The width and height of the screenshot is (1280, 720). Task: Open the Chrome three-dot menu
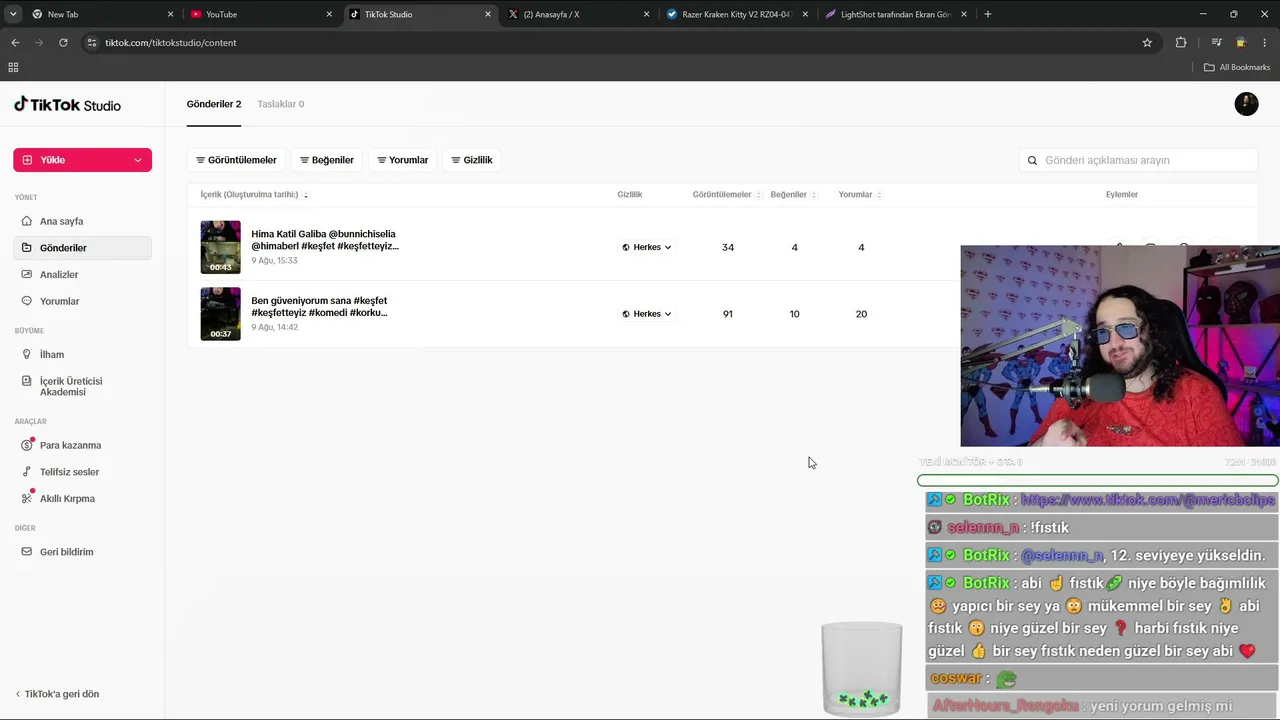1265,43
